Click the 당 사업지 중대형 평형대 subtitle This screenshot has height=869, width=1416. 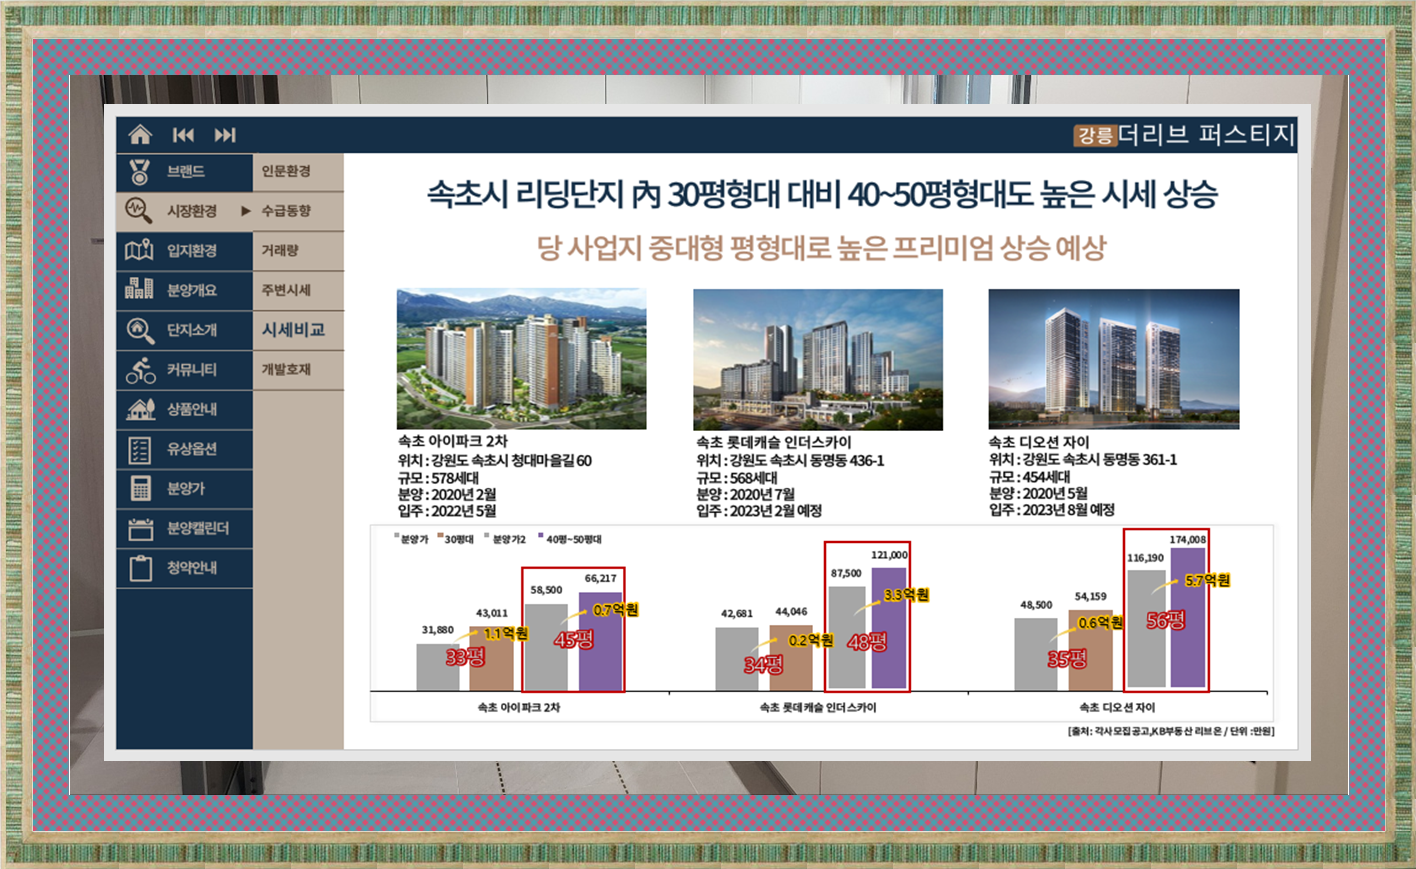(x=821, y=248)
